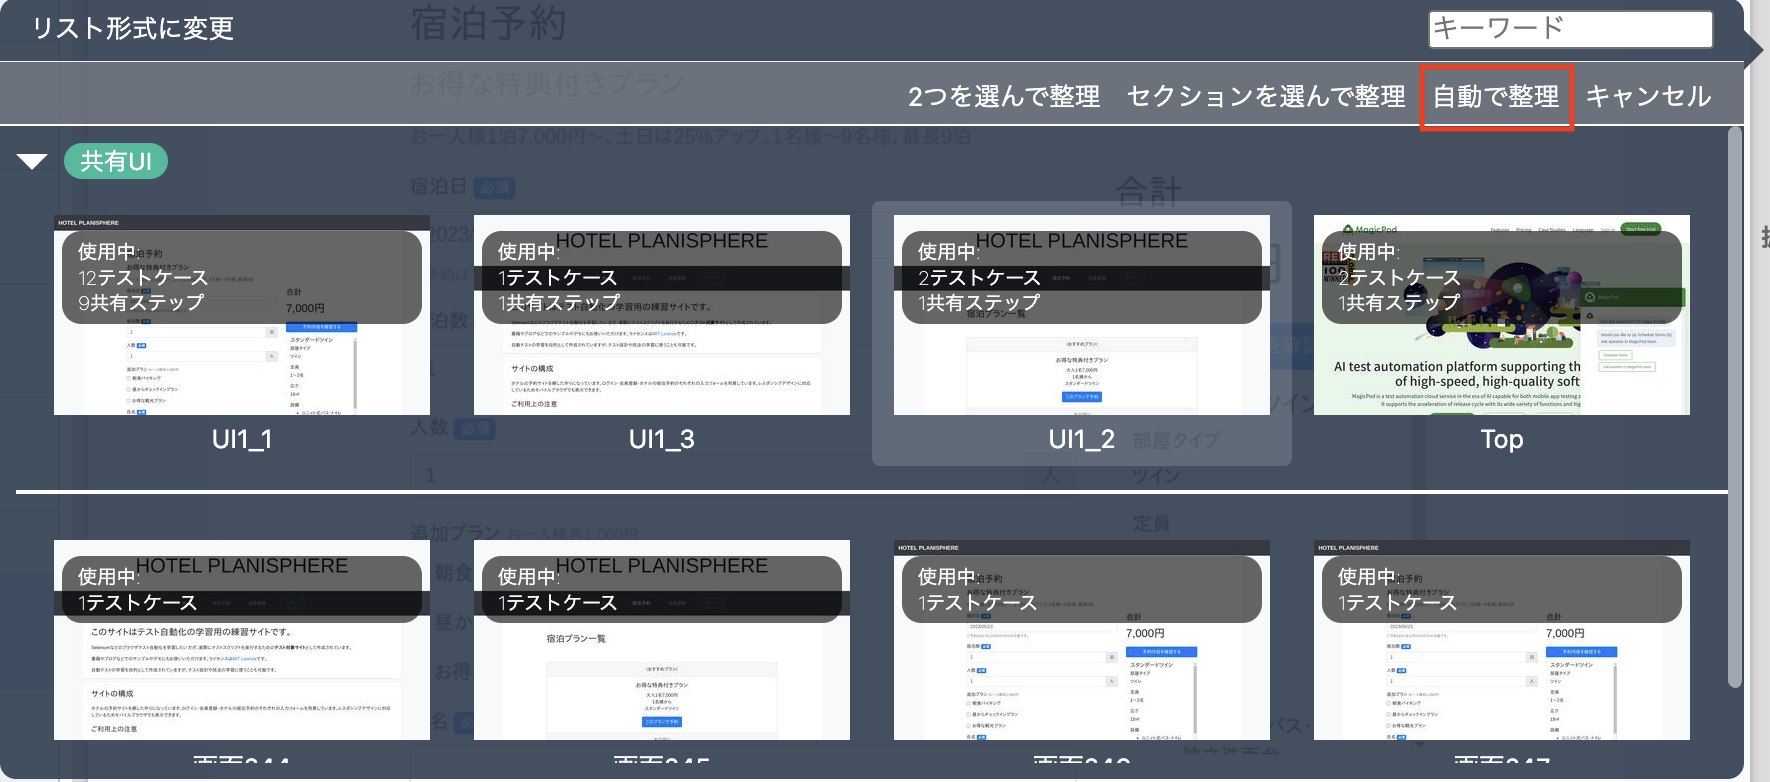Select the Top name label
Viewport: 1770px width, 782px height.
coord(1502,439)
